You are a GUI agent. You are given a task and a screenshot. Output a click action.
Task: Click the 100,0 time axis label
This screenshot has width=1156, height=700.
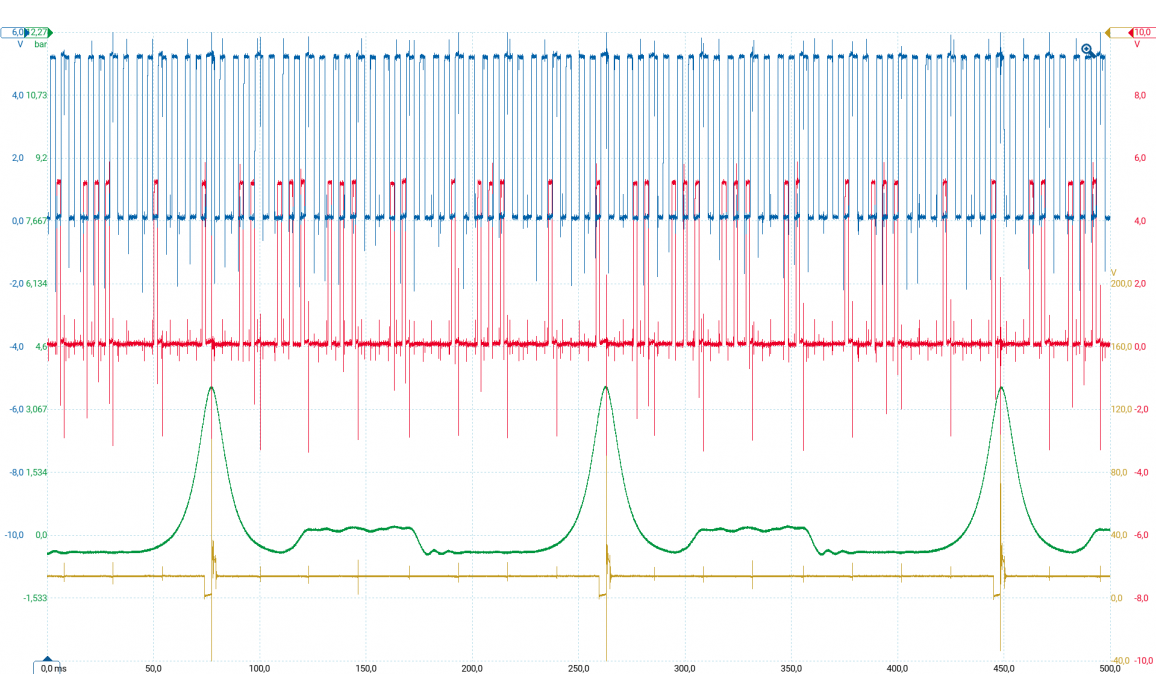260,668
